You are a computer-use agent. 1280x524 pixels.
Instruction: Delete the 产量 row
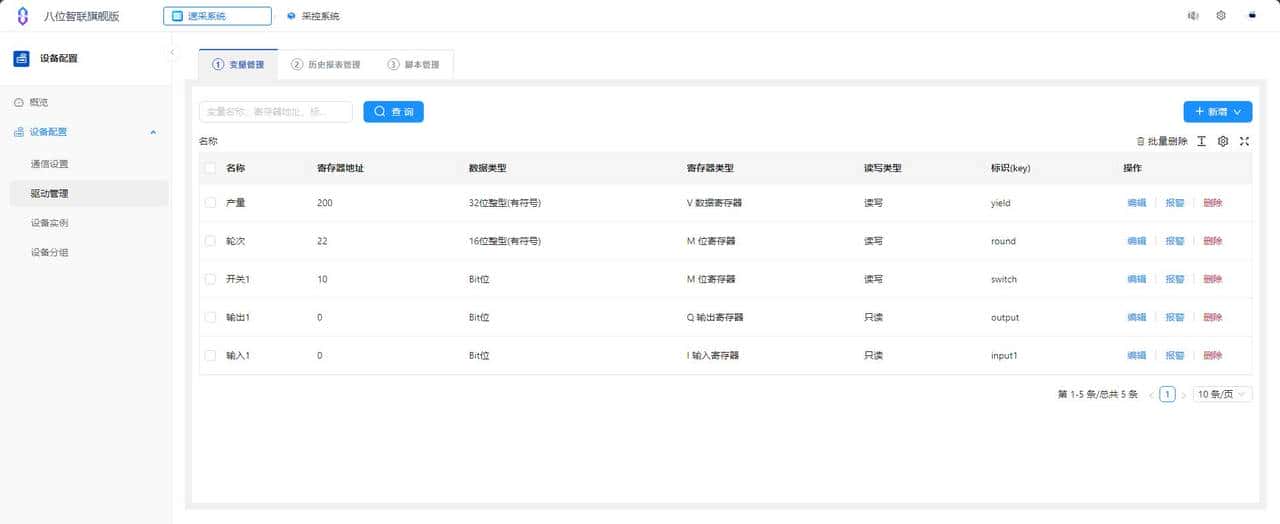(1213, 203)
